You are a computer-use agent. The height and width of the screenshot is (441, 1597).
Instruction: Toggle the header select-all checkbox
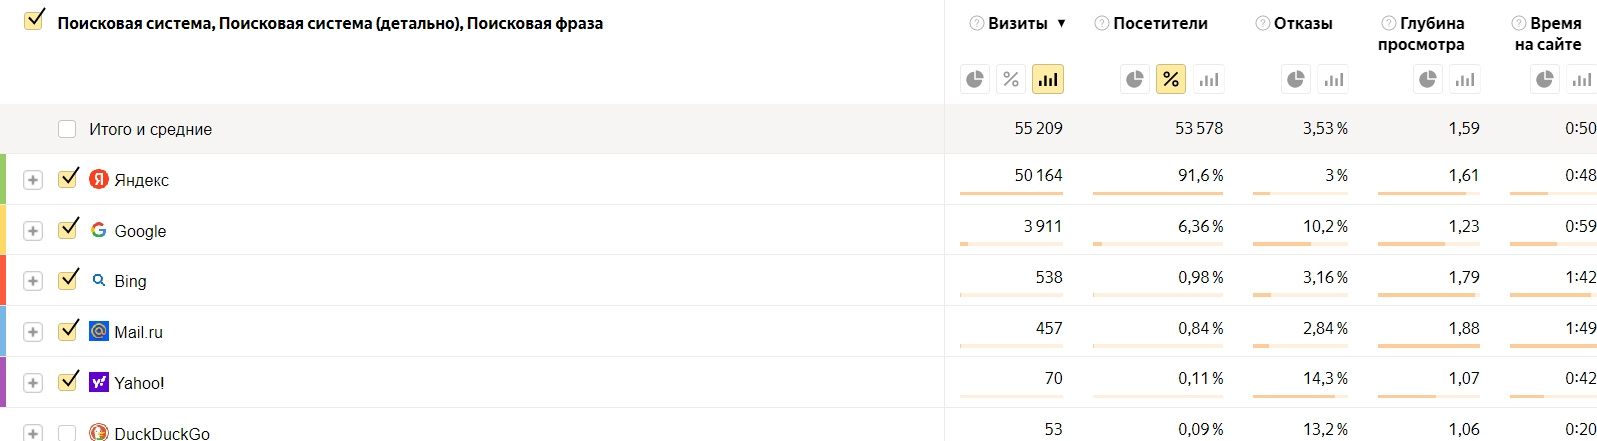point(34,20)
